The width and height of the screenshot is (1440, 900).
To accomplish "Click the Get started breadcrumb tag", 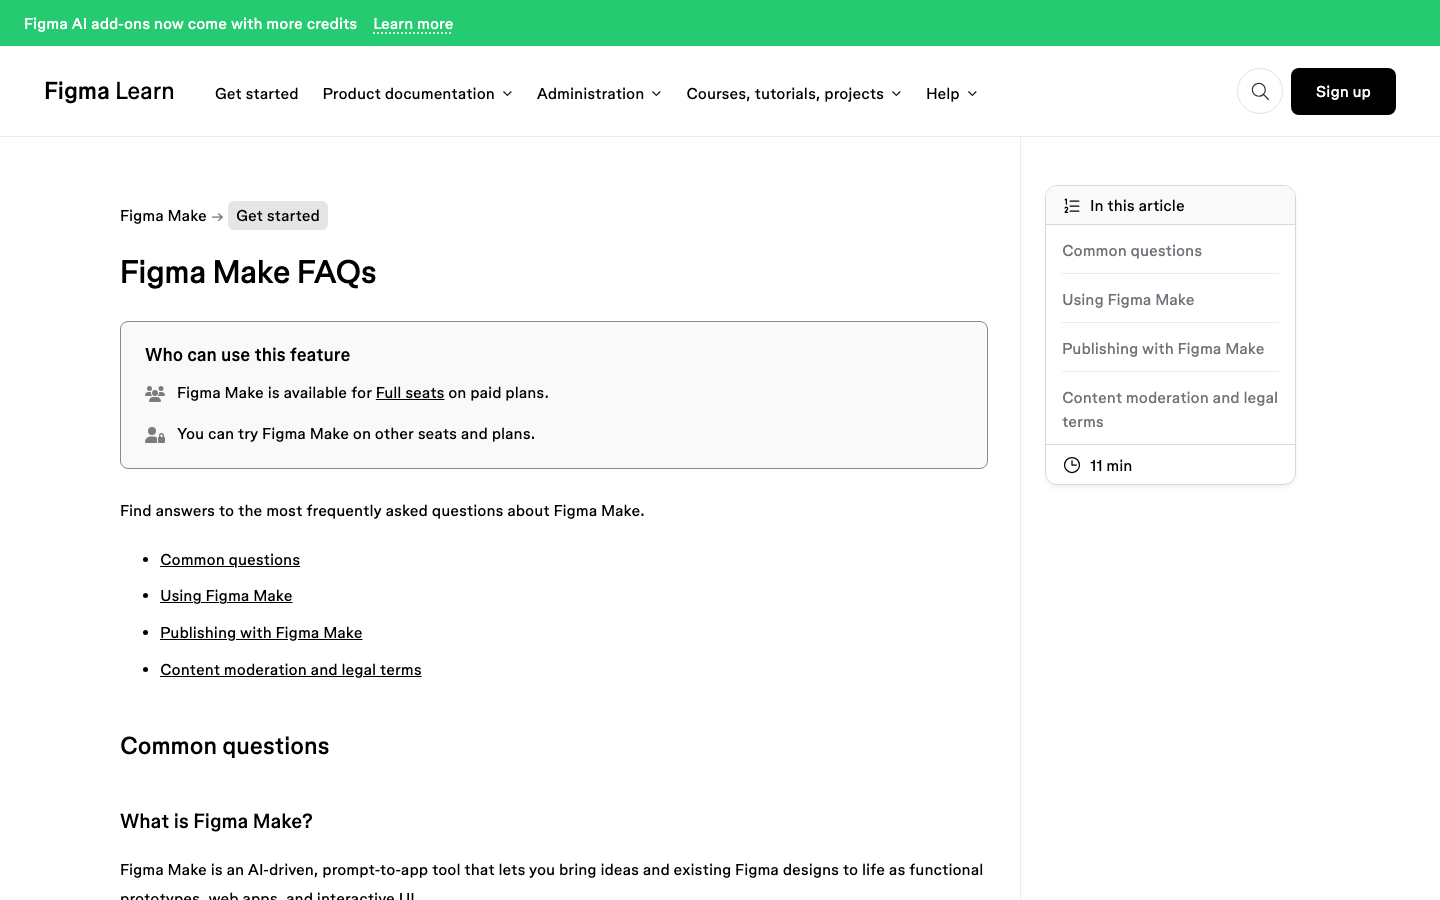I will [x=278, y=215].
